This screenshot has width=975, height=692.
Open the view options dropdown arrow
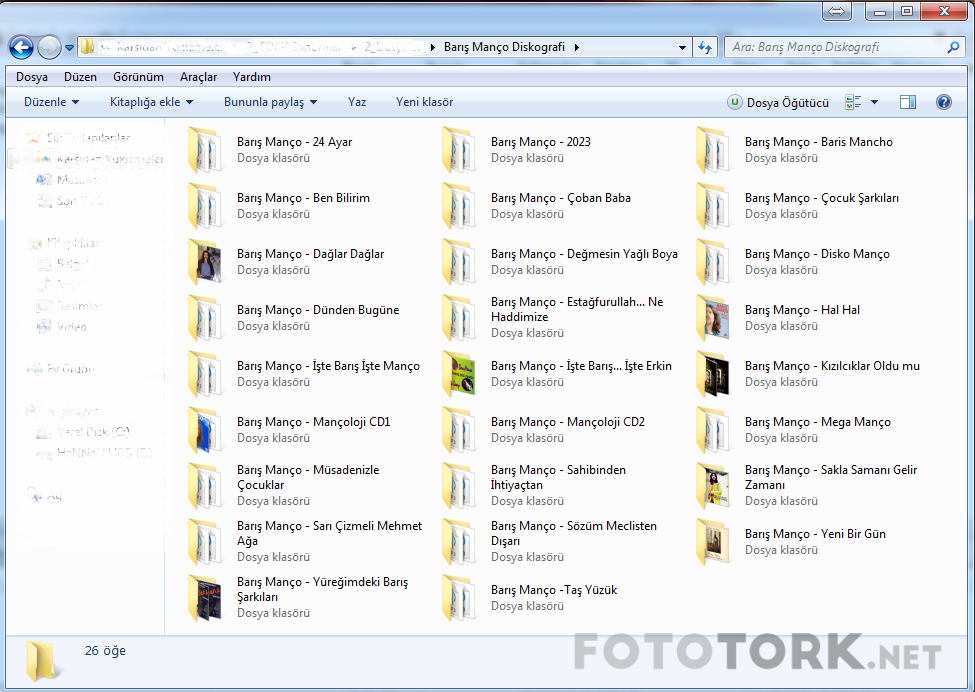[874, 102]
